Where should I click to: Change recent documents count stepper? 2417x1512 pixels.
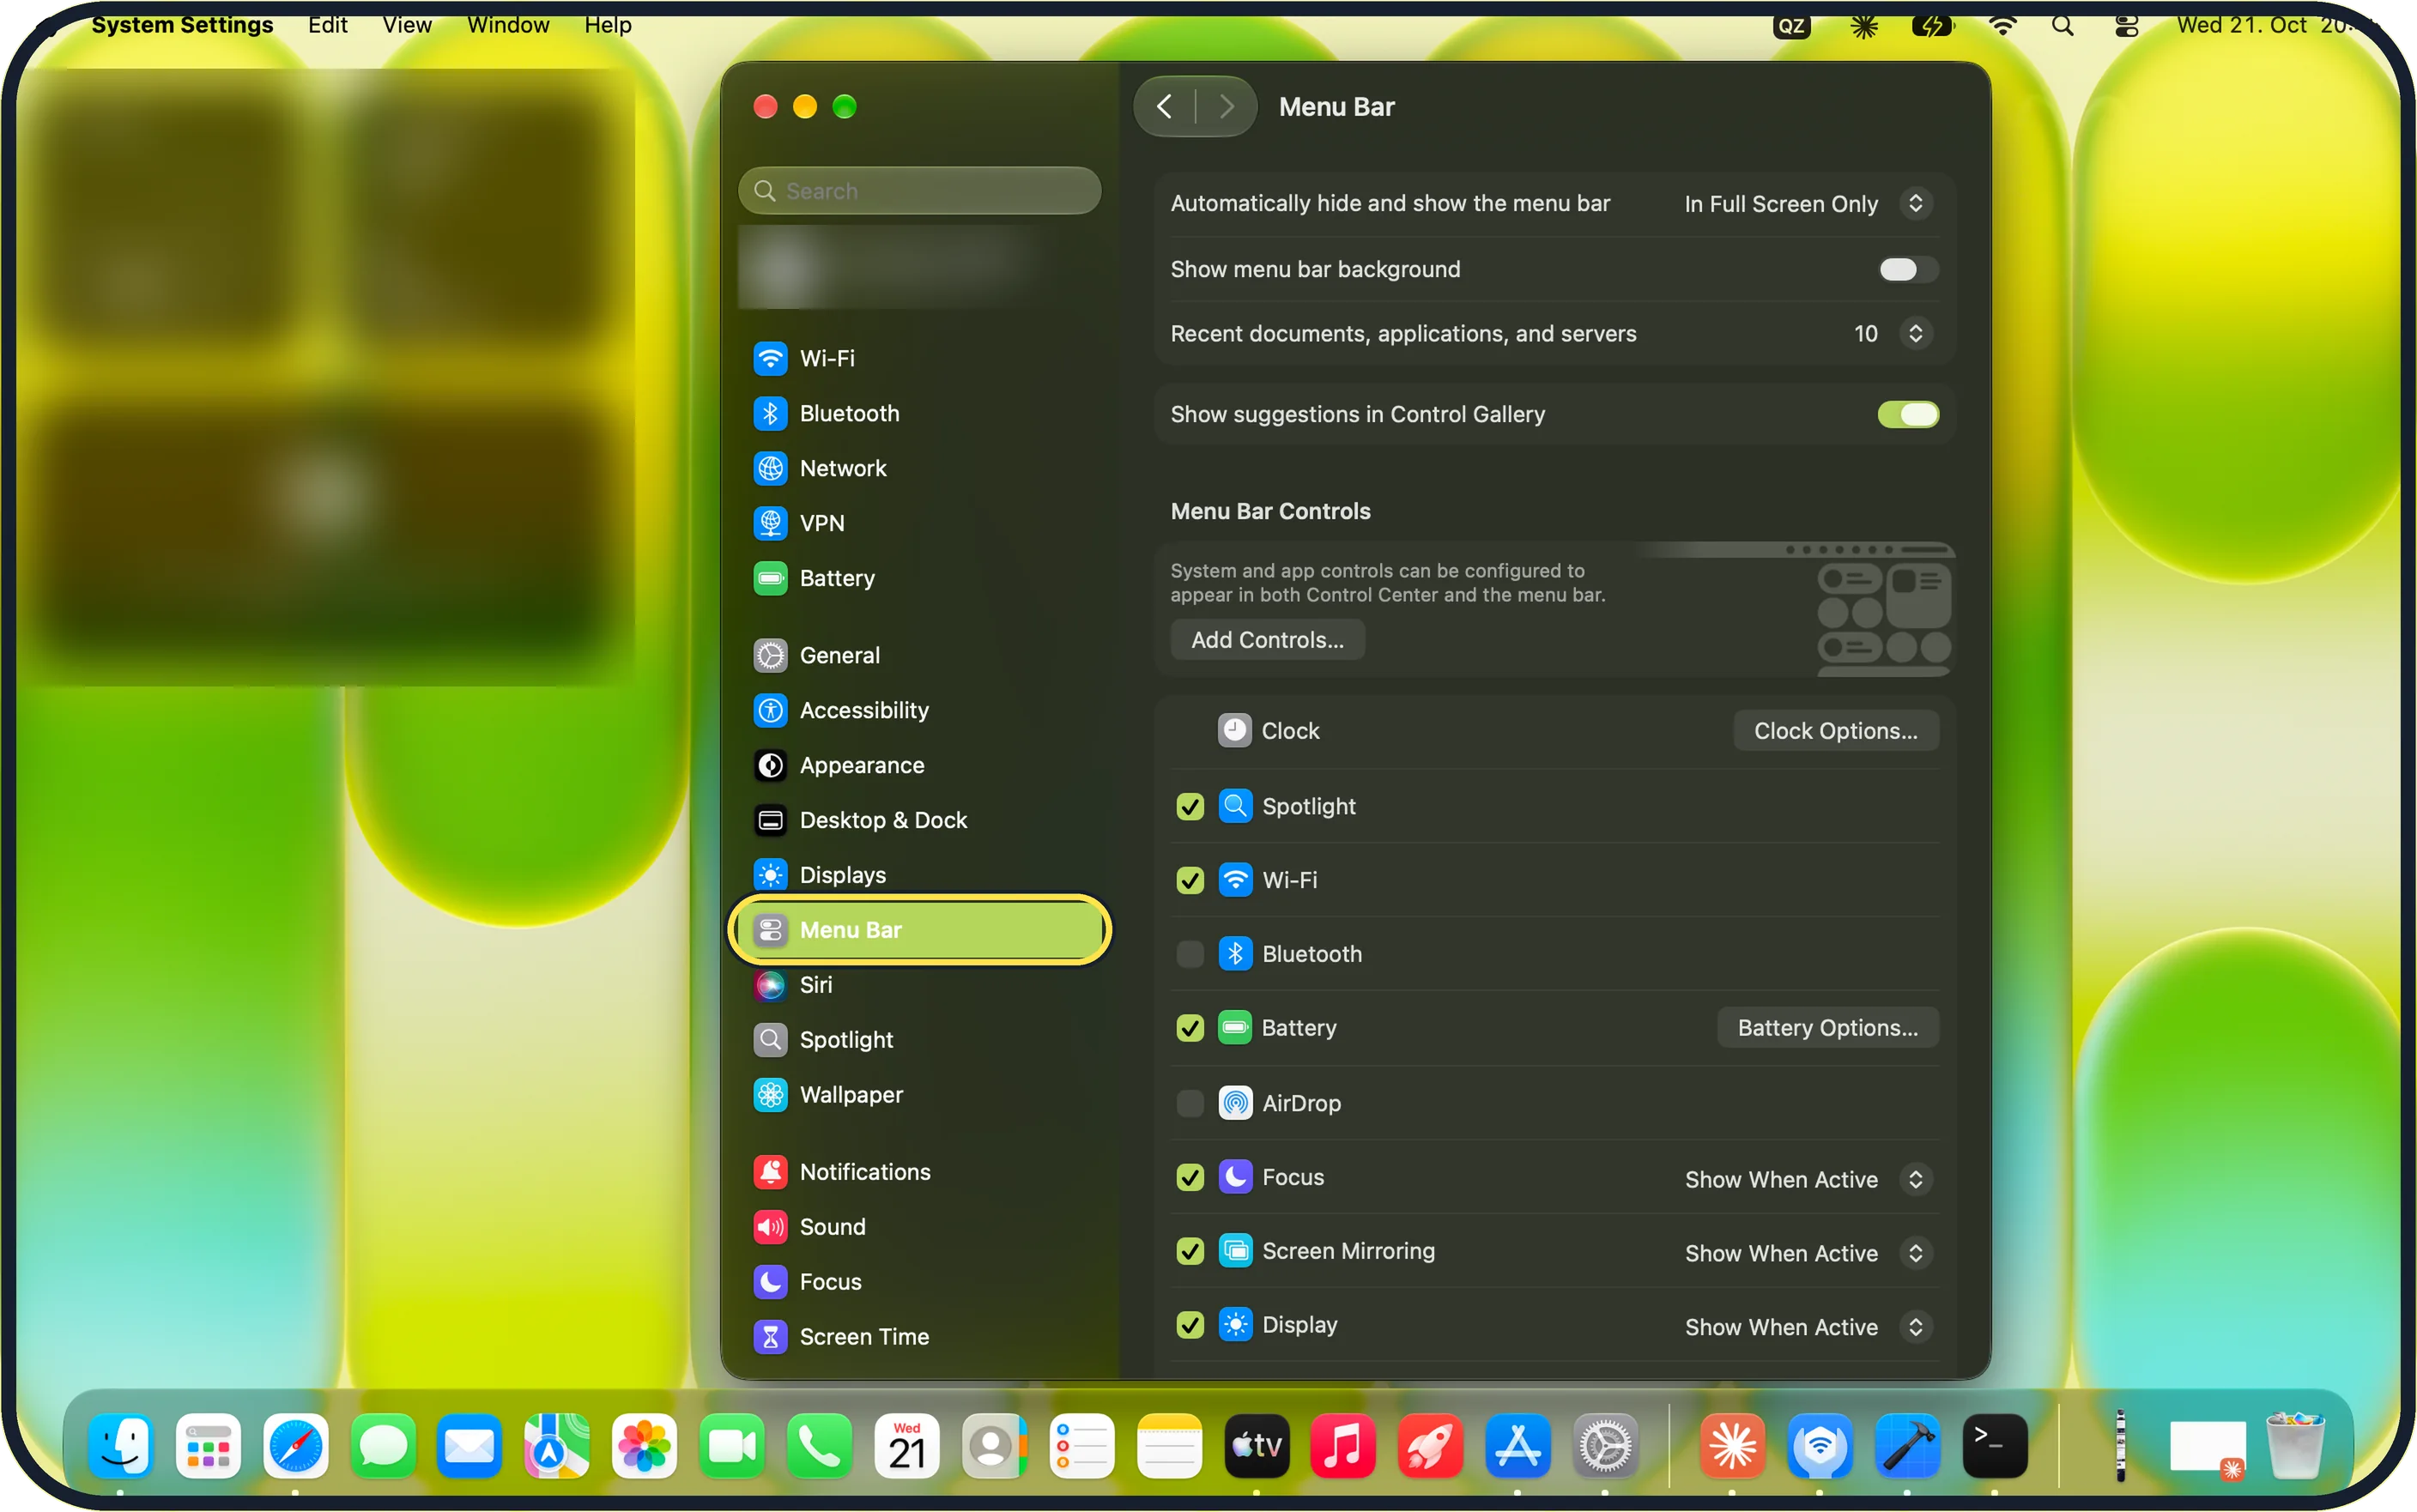tap(1915, 333)
